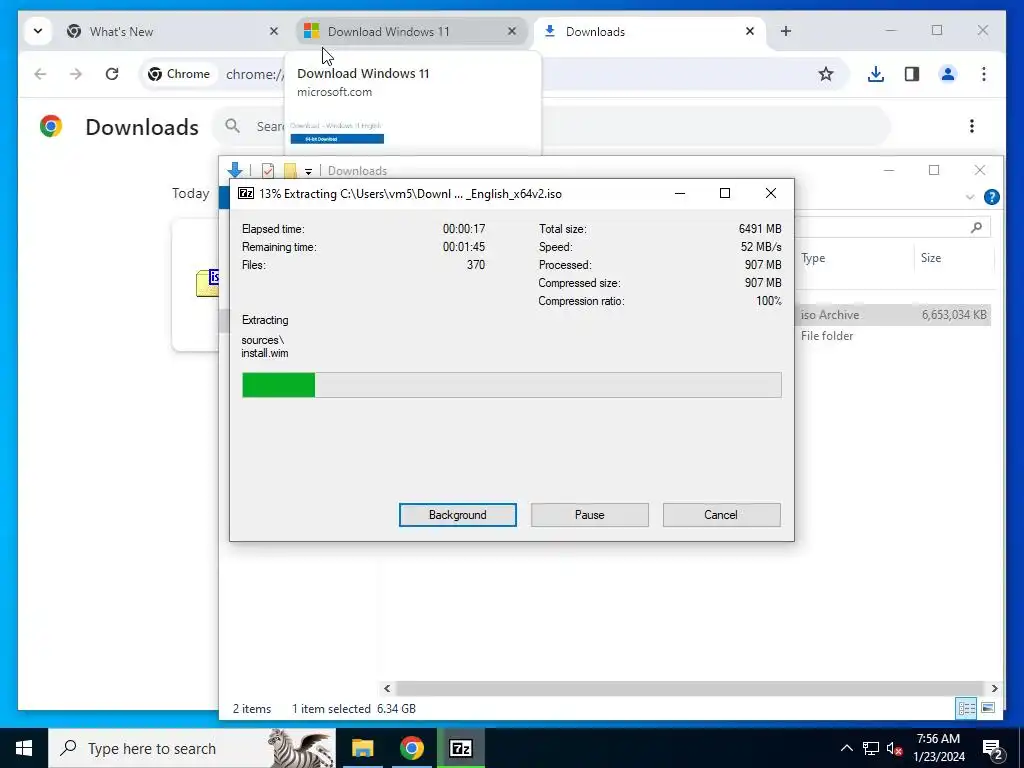This screenshot has height=768, width=1024.
Task: Click the 7-Zip dialog title icon
Action: [x=246, y=193]
